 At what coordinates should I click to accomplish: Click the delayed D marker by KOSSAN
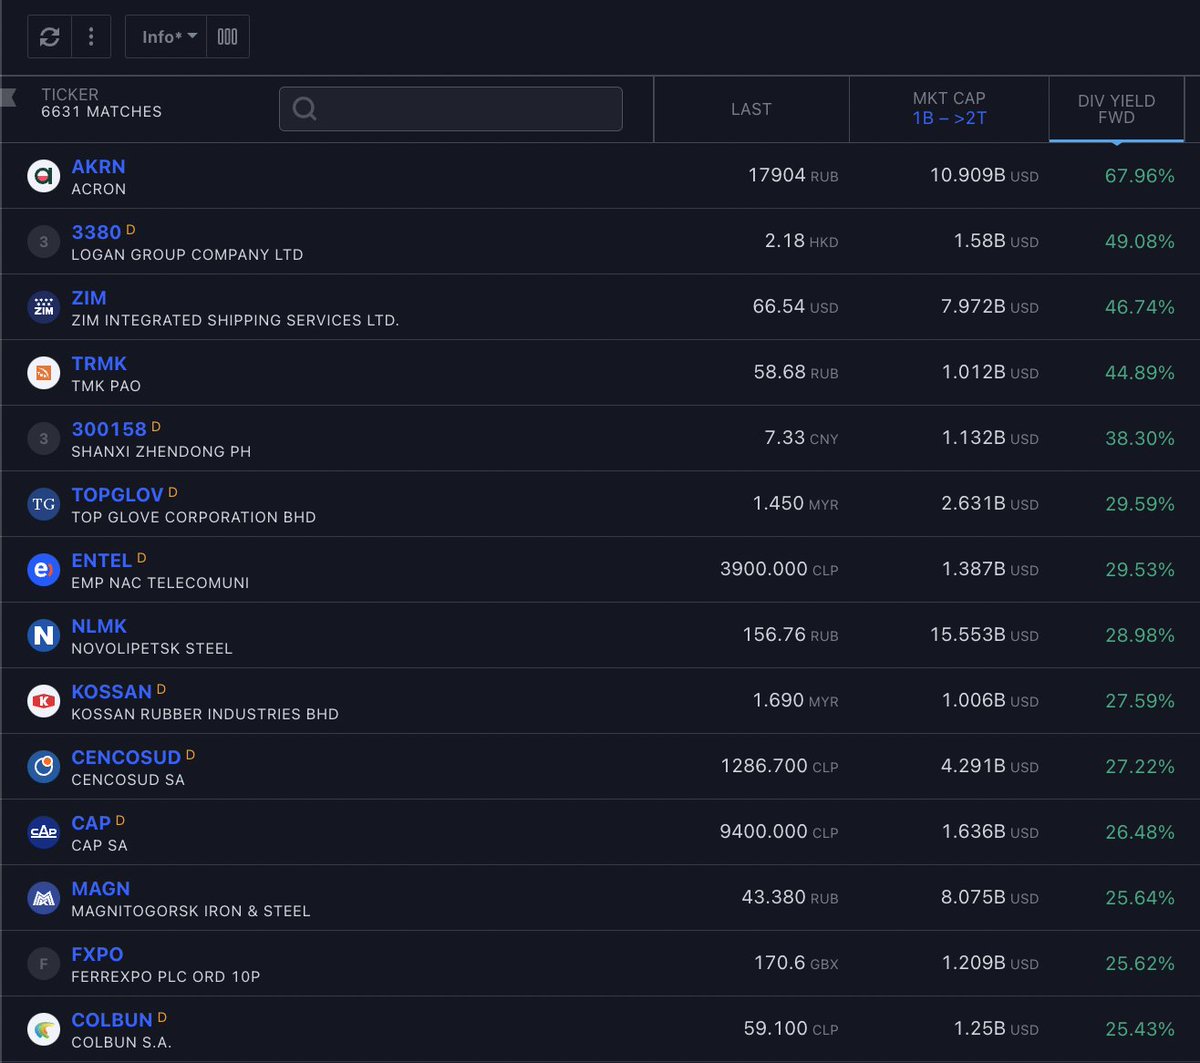click(161, 690)
